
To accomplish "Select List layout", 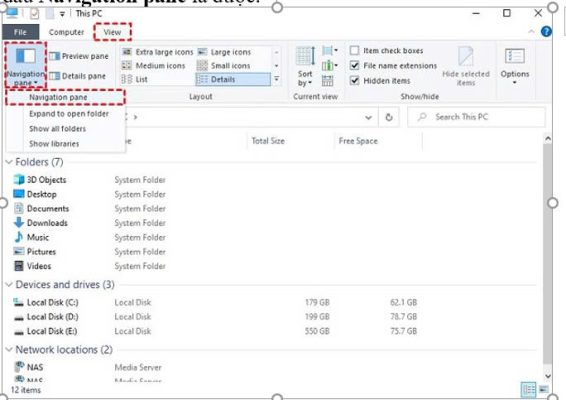I will click(x=135, y=79).
